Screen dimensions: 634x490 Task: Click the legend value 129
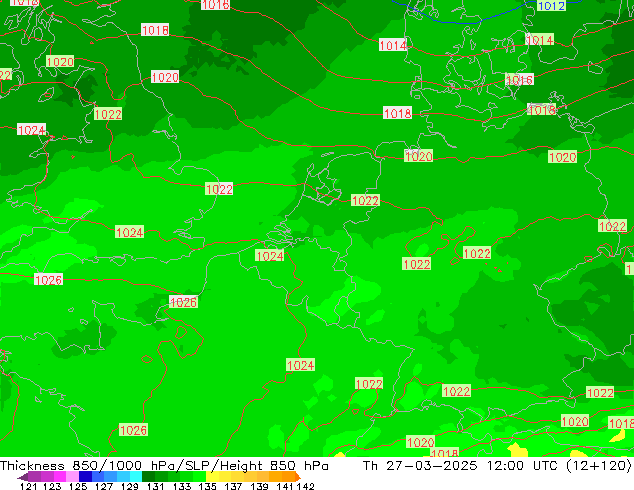(129, 486)
